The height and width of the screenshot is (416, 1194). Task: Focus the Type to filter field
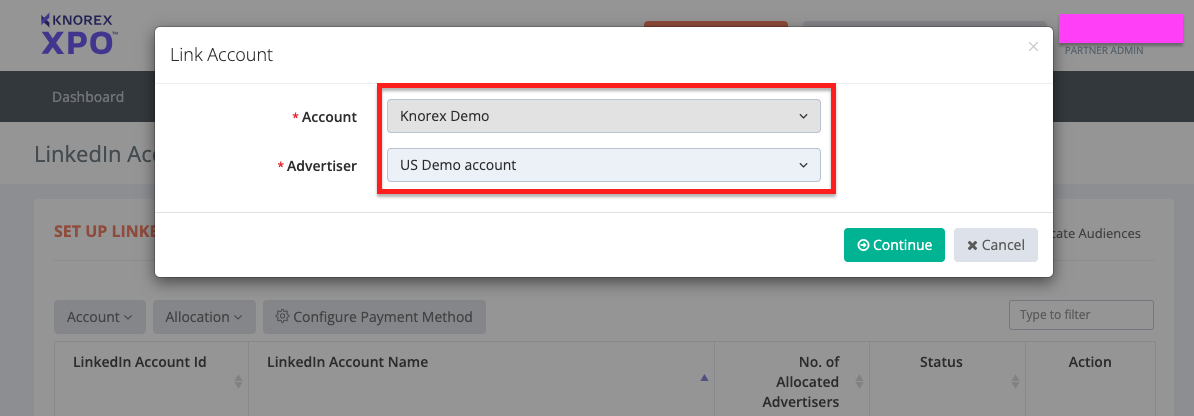coord(1081,315)
